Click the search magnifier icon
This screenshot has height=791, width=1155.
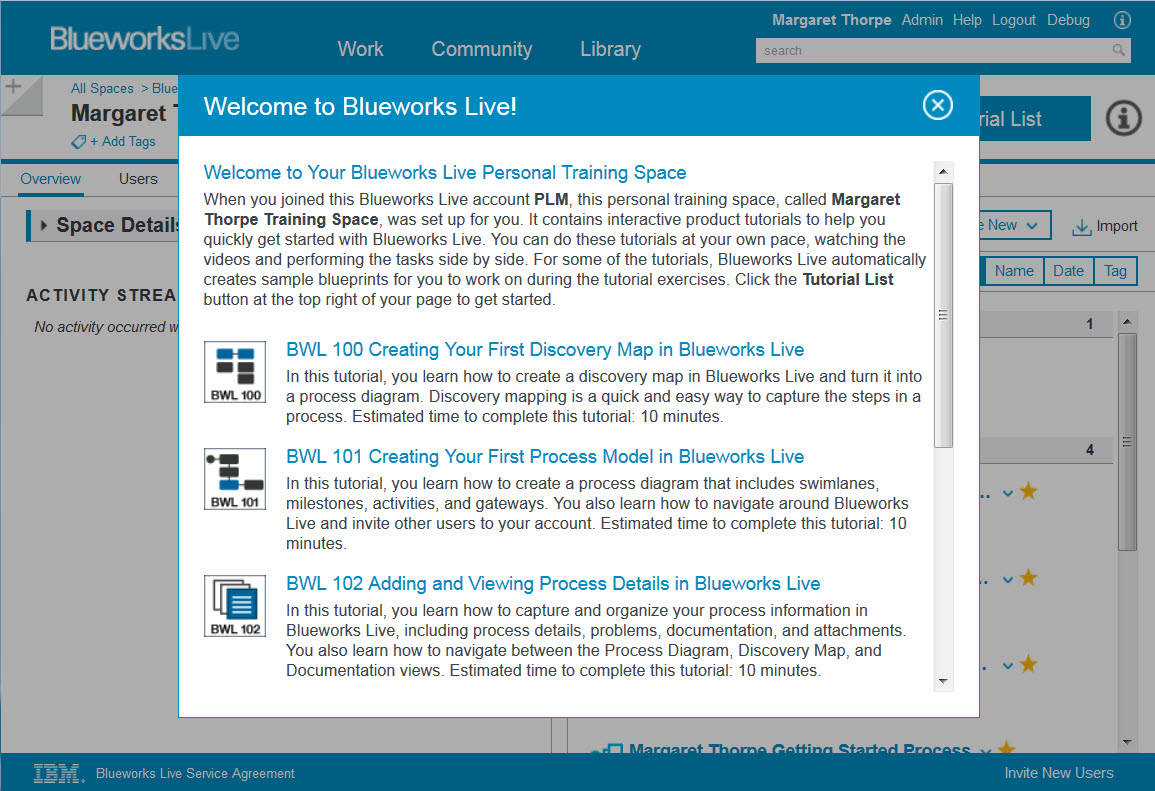1119,50
